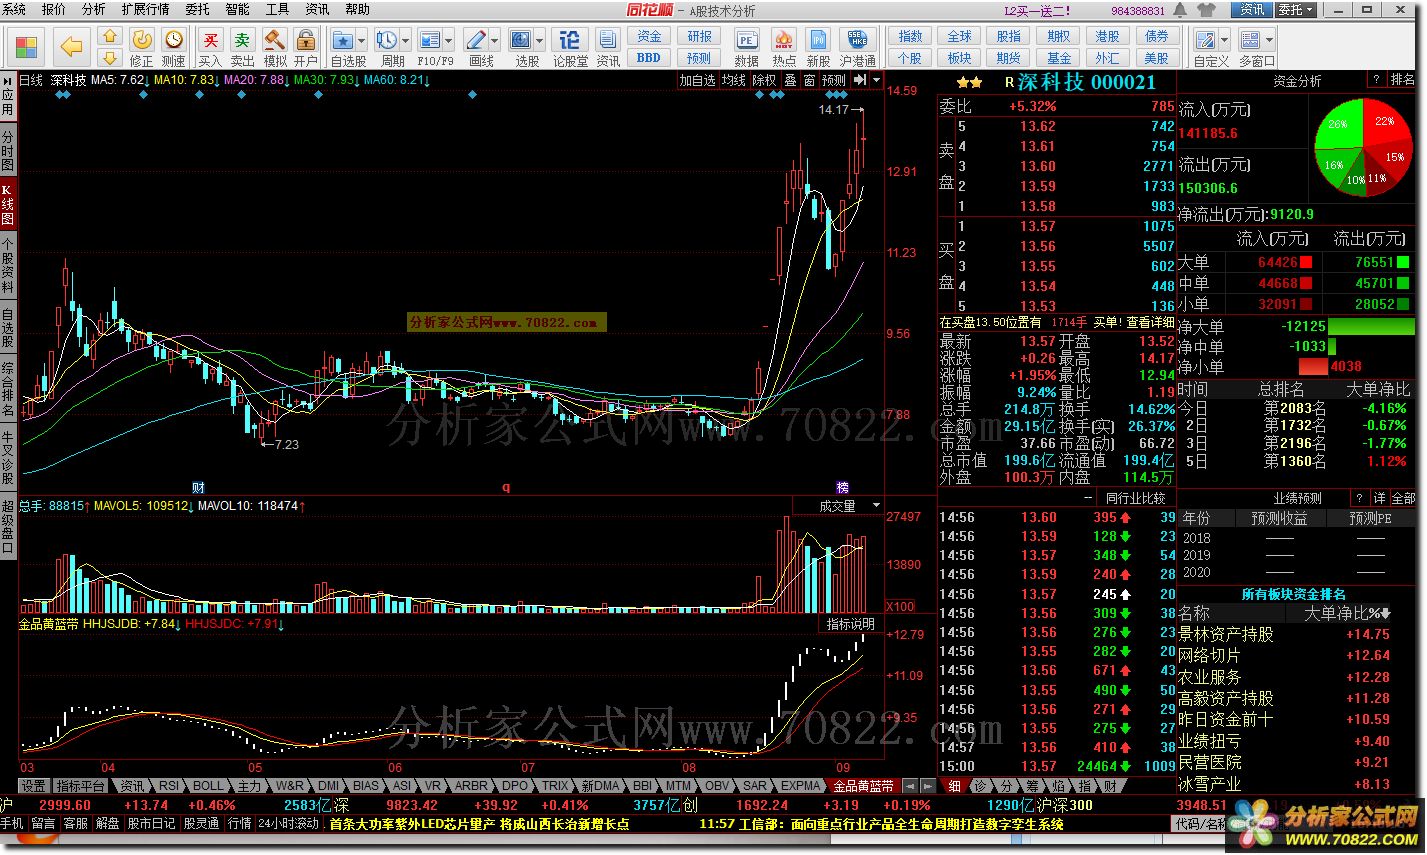Screen dimensions: 1427x855
Task: Toggle the 叠 overlay stock option
Action: click(x=789, y=80)
